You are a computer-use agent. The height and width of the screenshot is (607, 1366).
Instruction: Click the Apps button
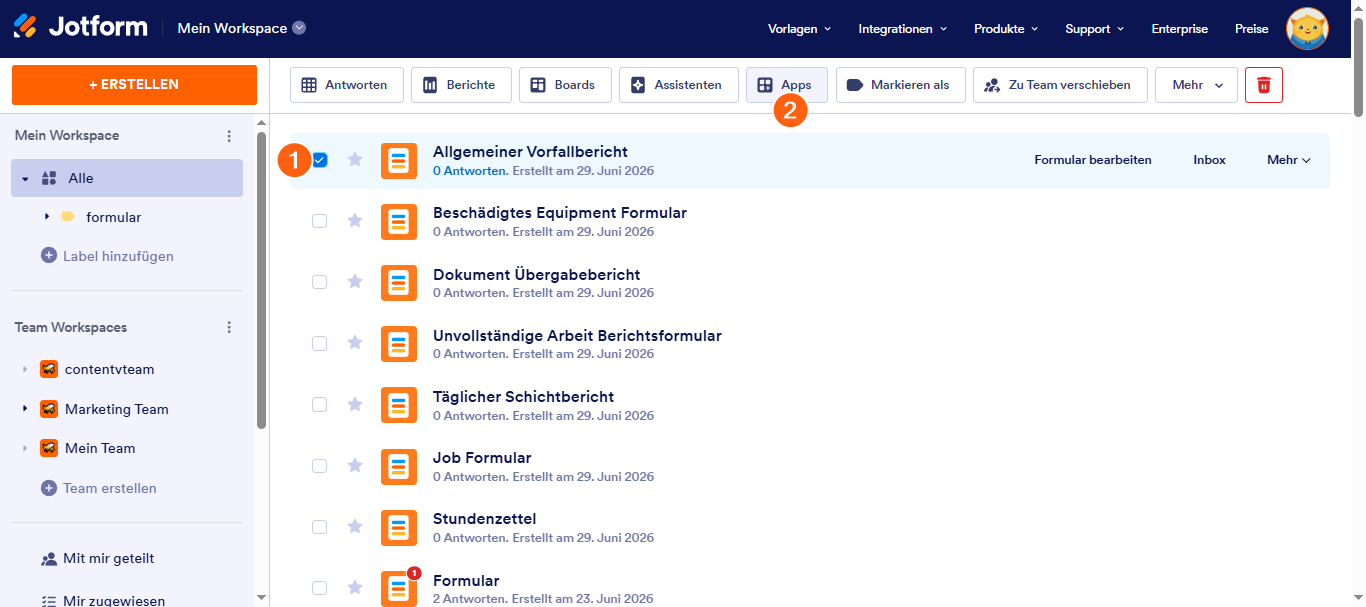(786, 85)
